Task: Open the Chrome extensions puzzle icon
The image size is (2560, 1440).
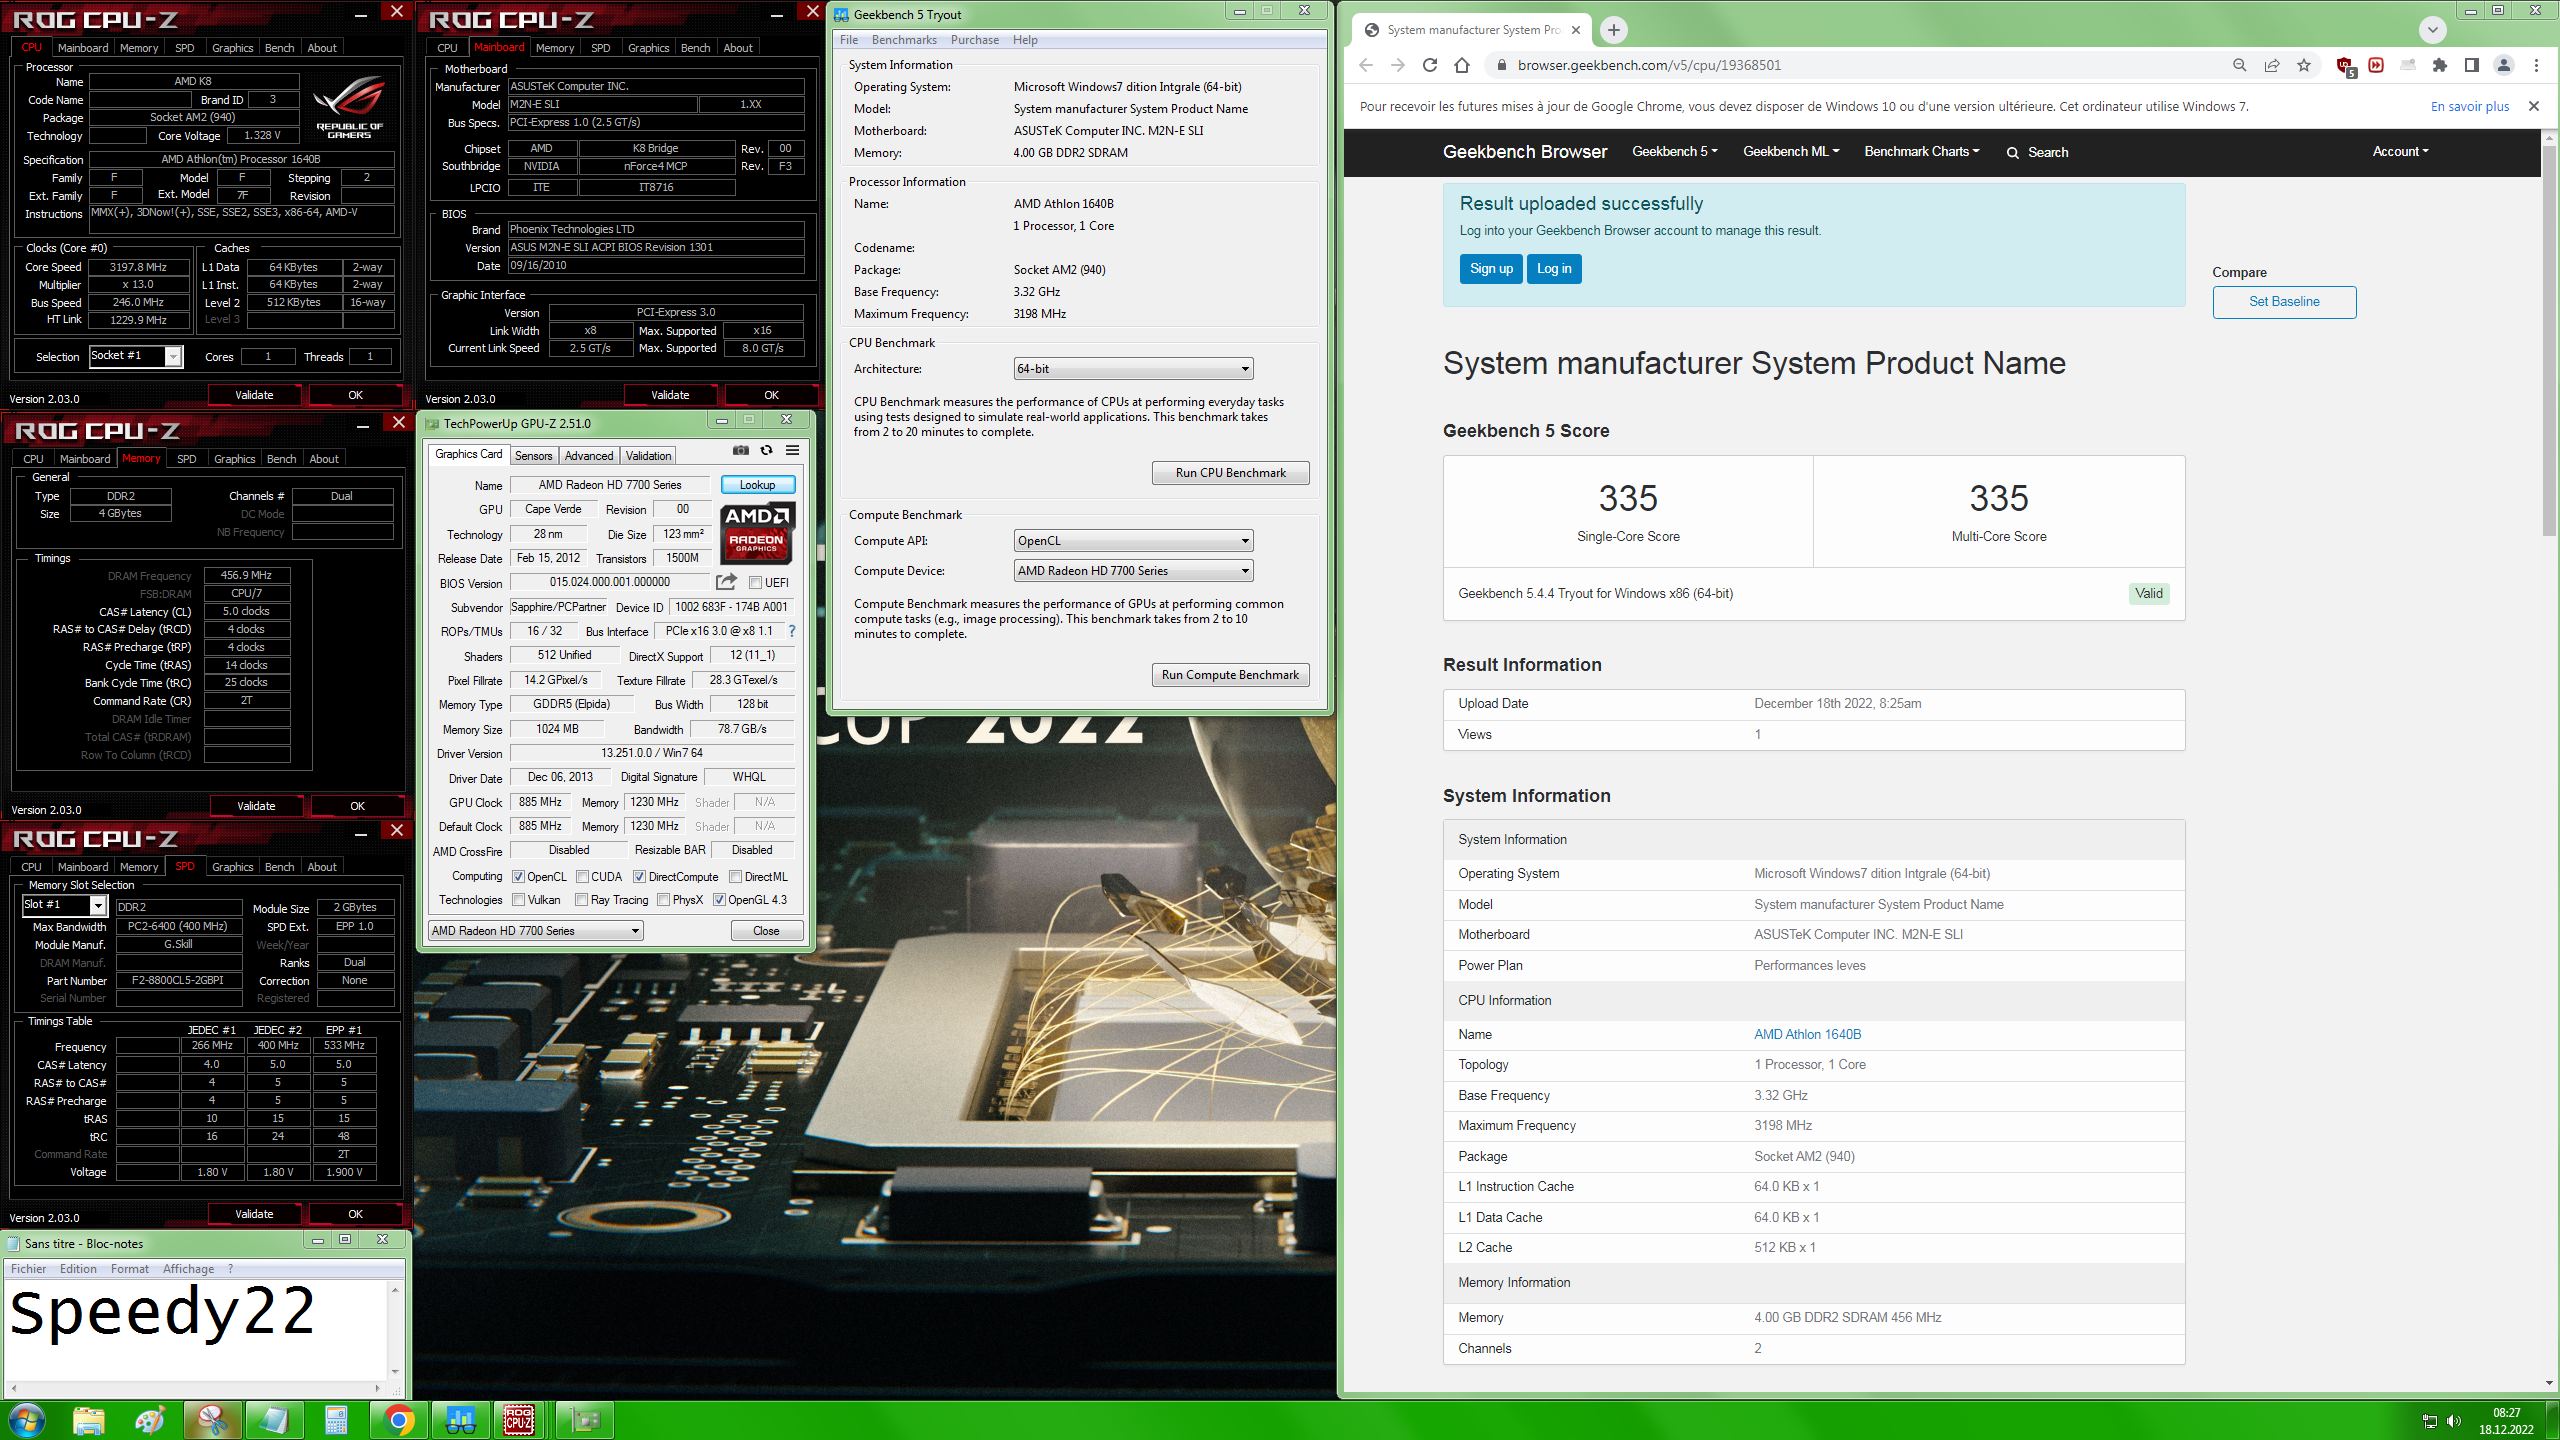Action: pos(2440,65)
